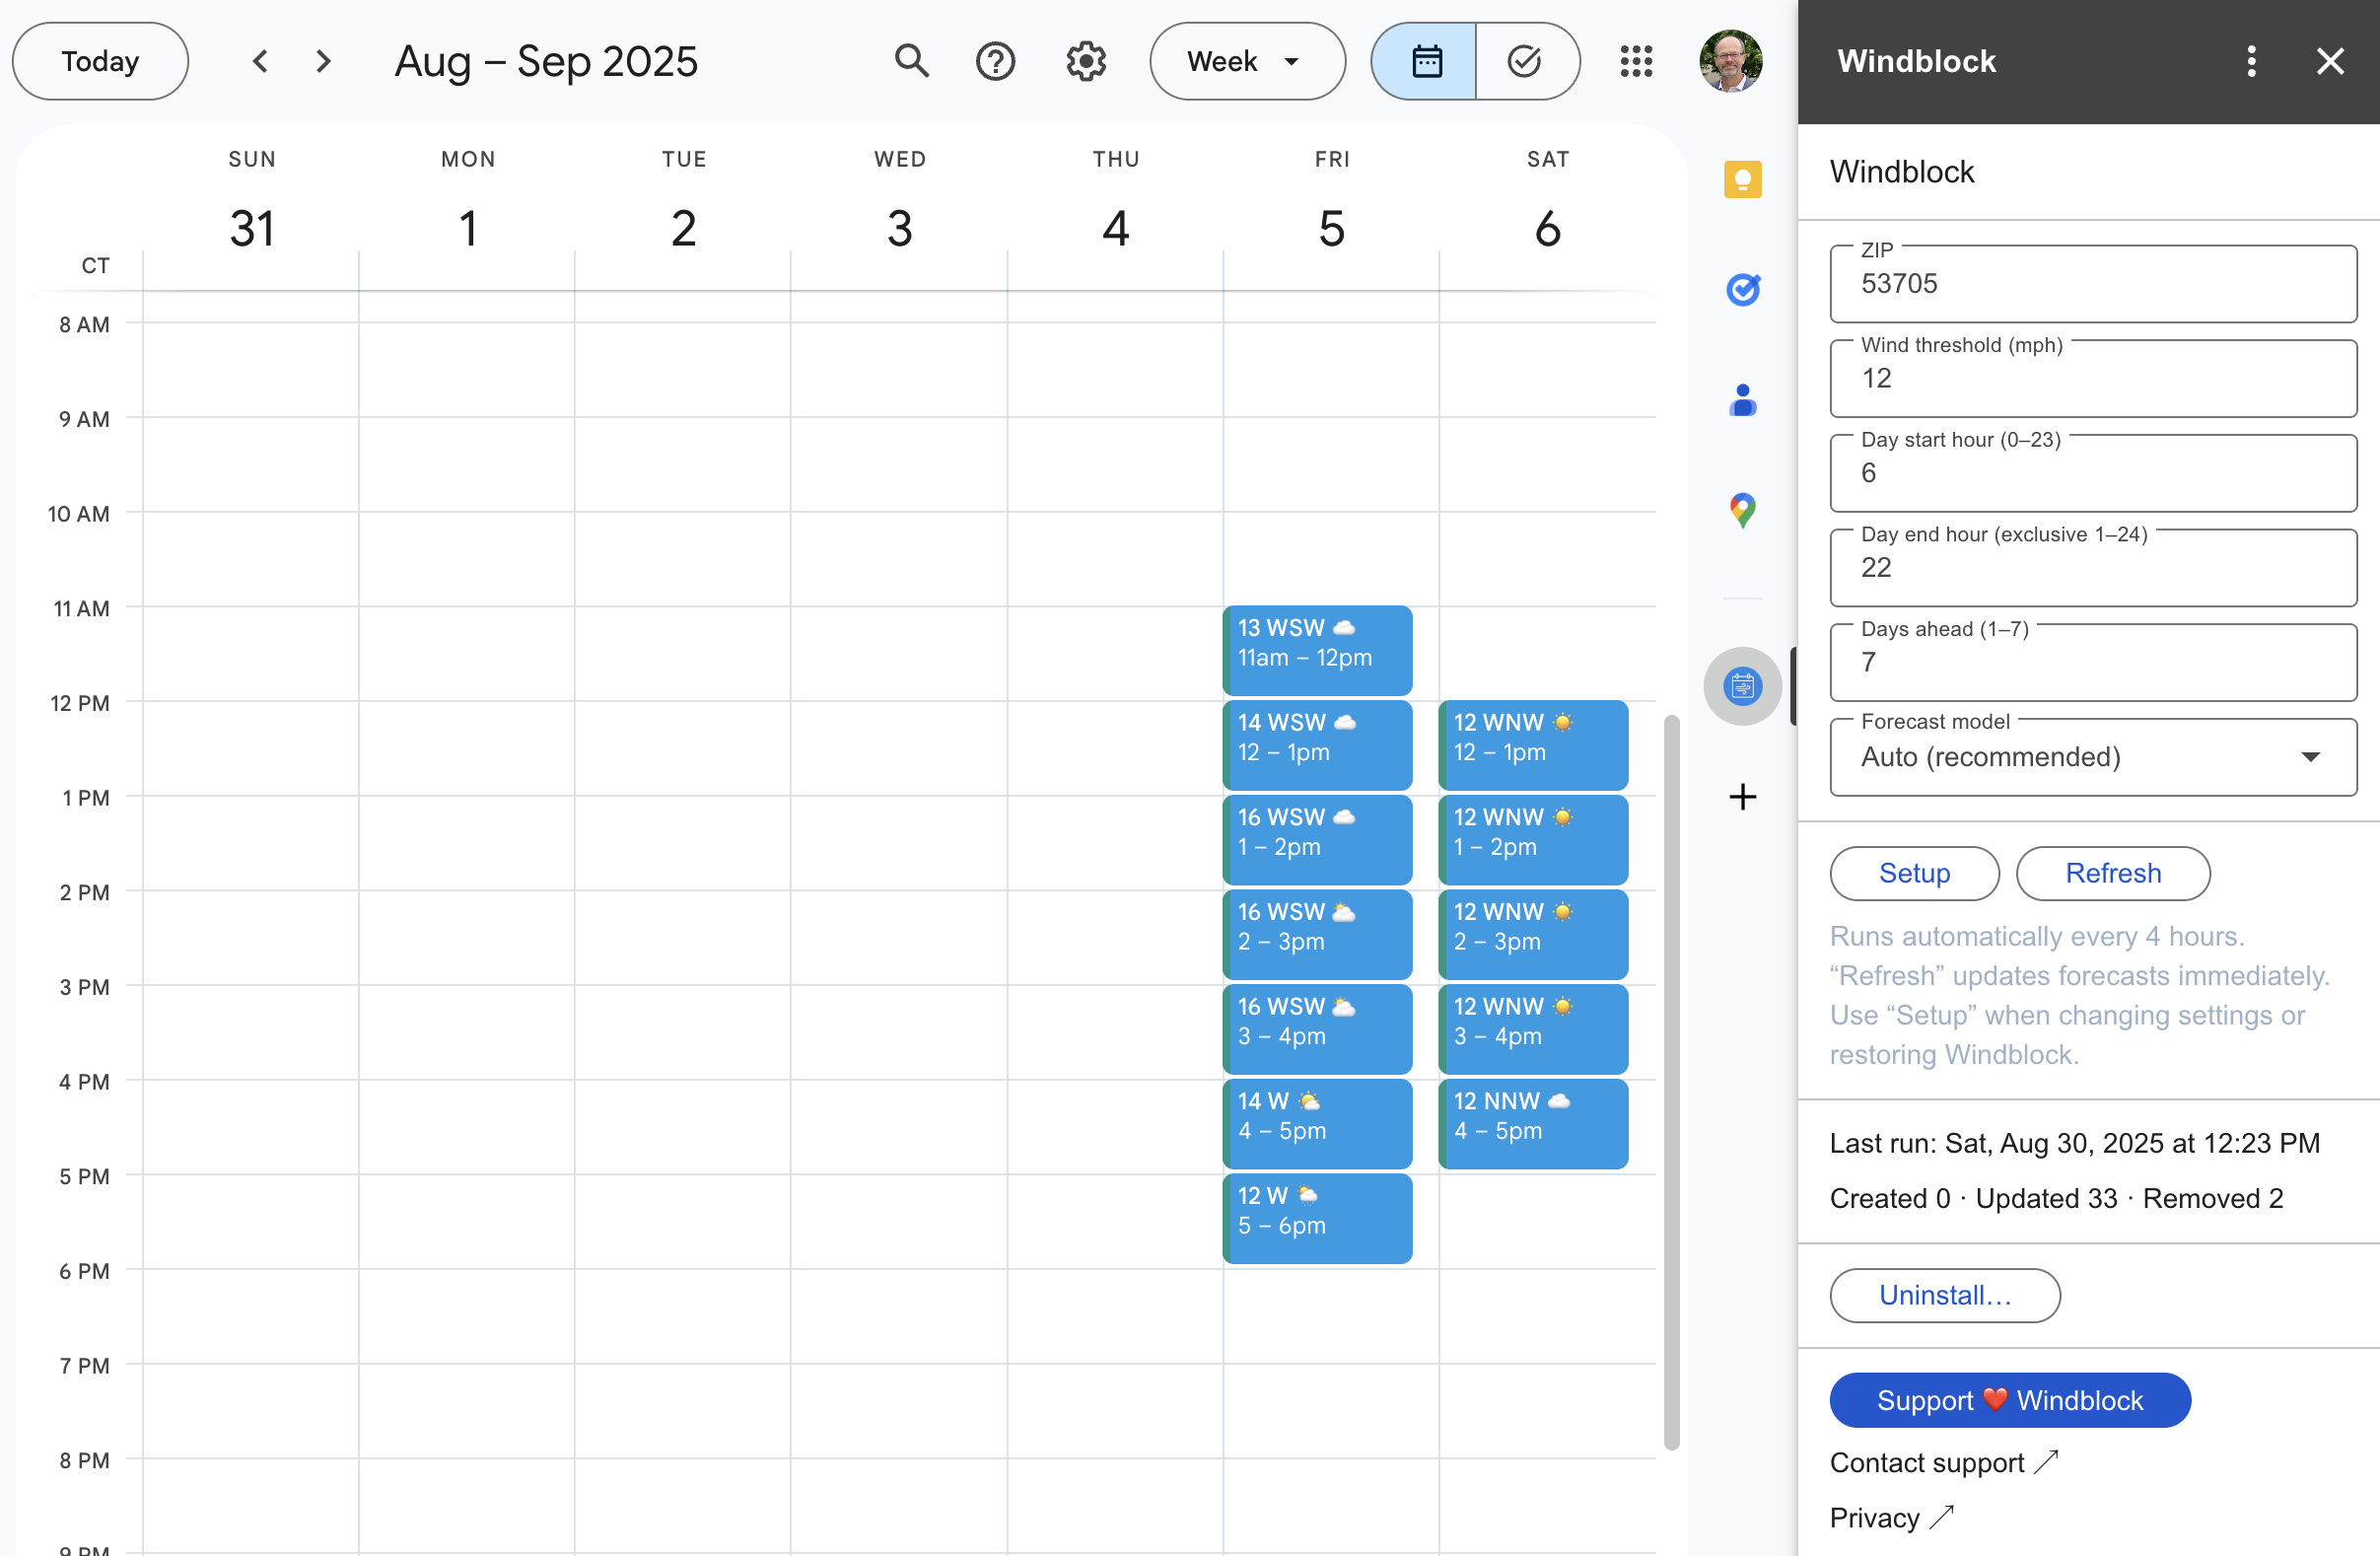The image size is (2380, 1556).
Task: Click the Aug – Sep 2025 title
Action: point(546,62)
